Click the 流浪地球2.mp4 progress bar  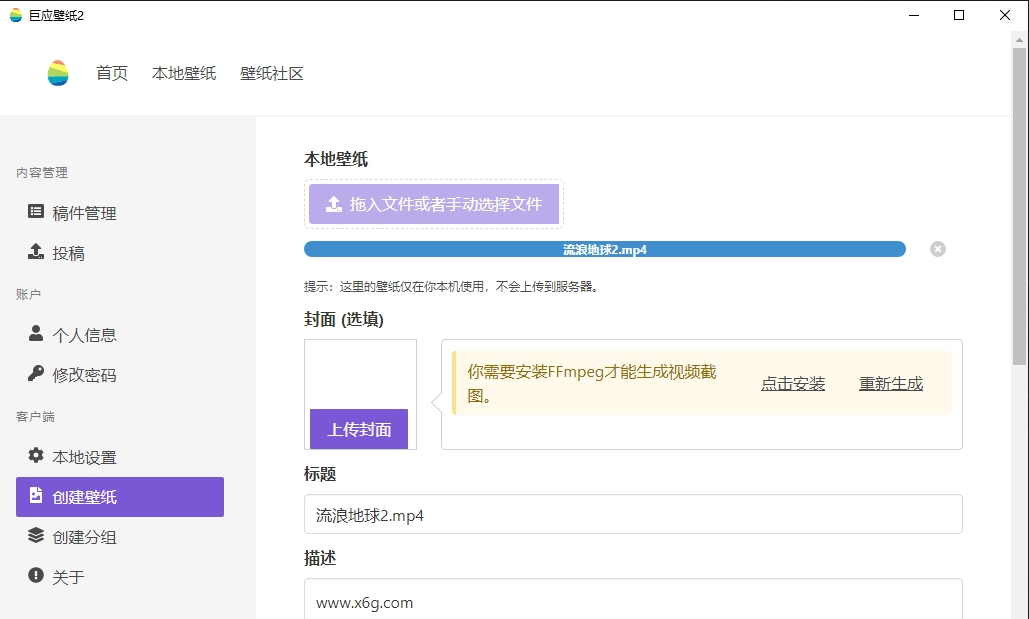point(605,249)
